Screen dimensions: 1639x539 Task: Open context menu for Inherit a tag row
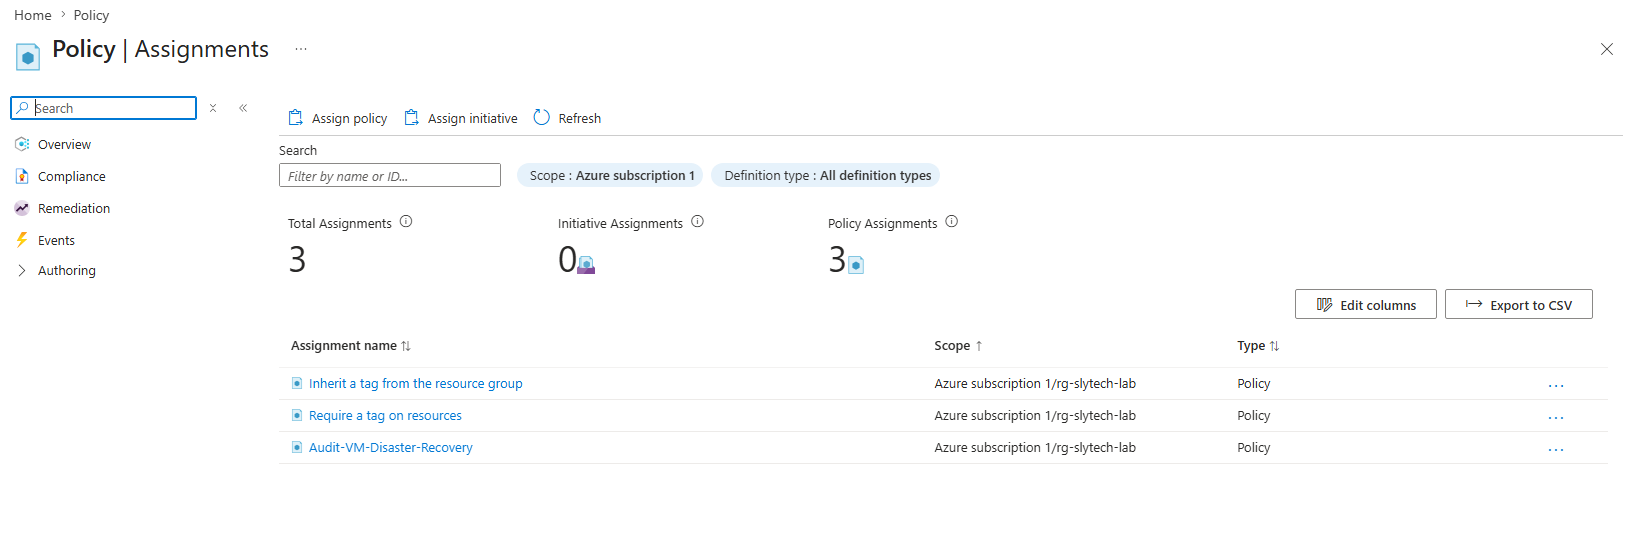(x=1556, y=385)
